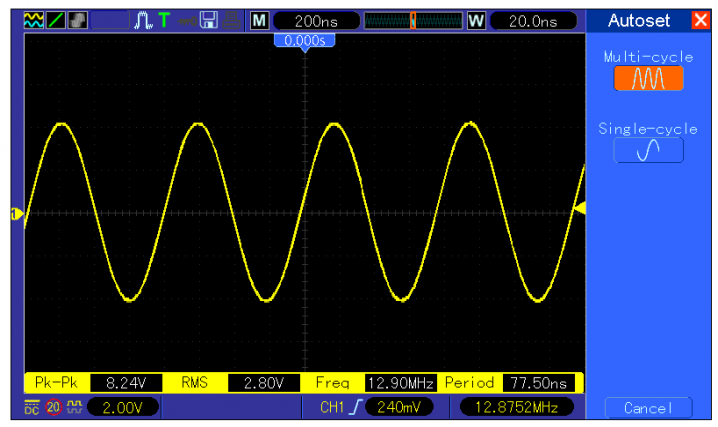
Task: Click the green T trigger status icon
Action: pos(163,20)
